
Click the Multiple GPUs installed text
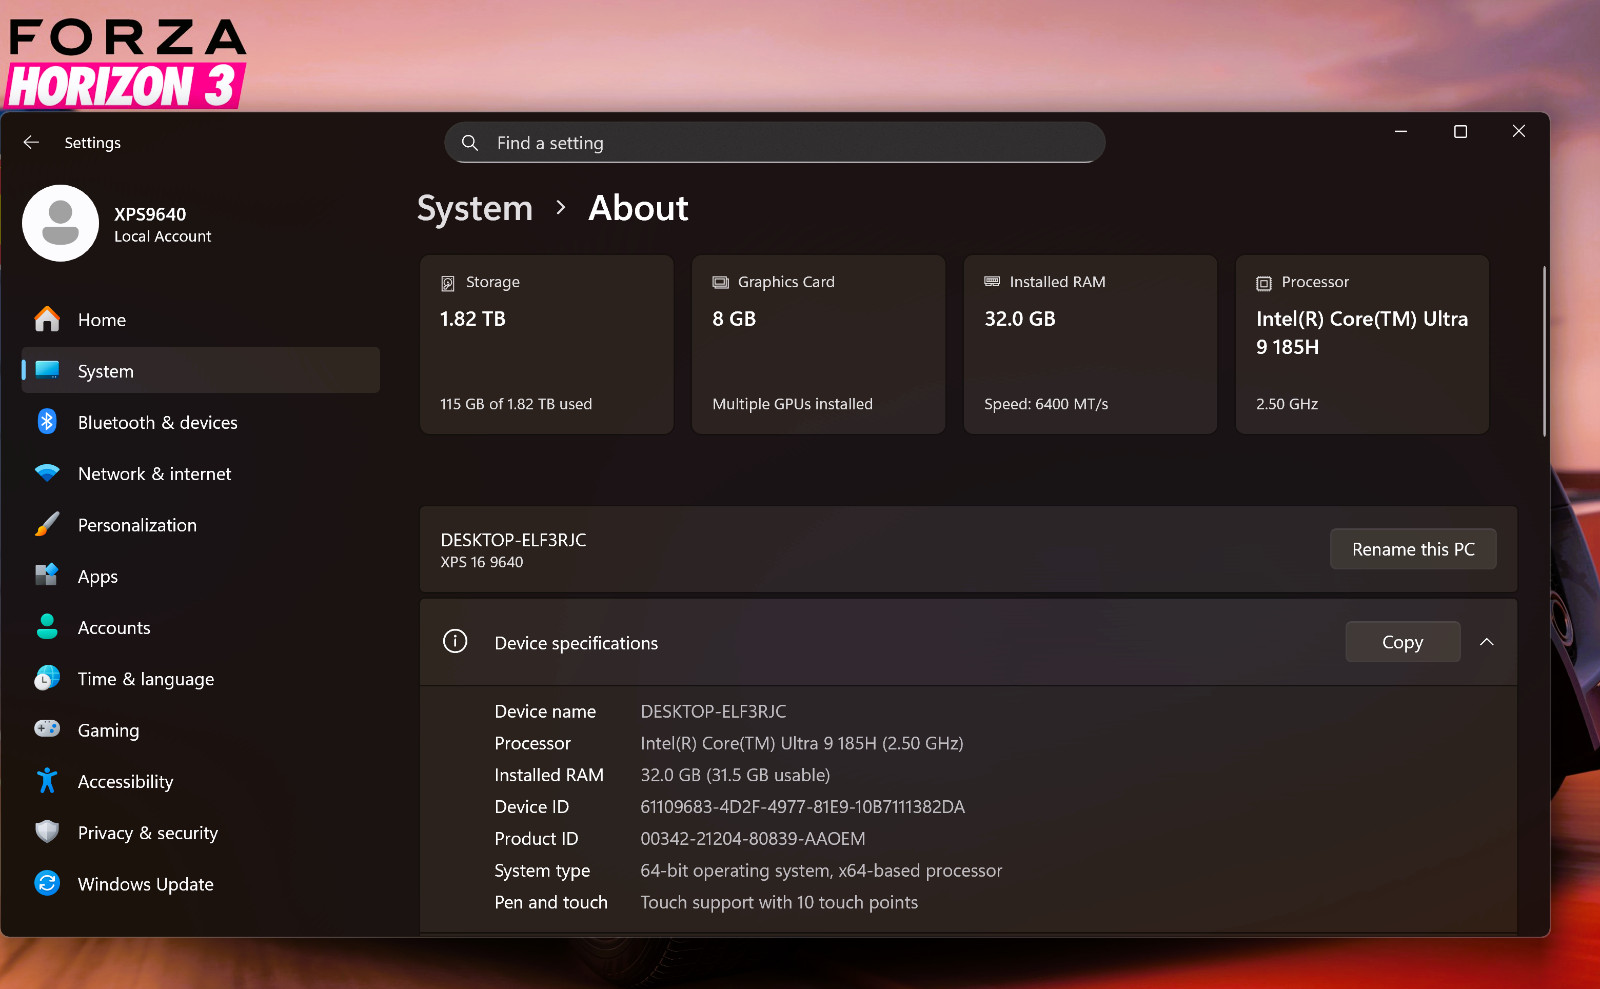[792, 404]
